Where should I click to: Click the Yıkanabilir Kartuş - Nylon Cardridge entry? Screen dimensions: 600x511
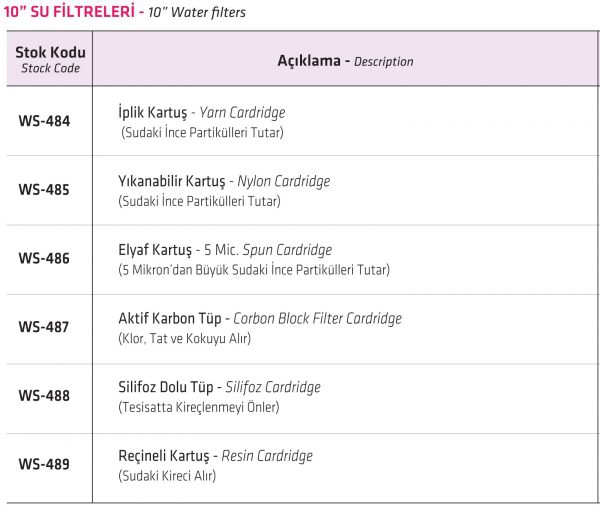pyautogui.click(x=224, y=181)
